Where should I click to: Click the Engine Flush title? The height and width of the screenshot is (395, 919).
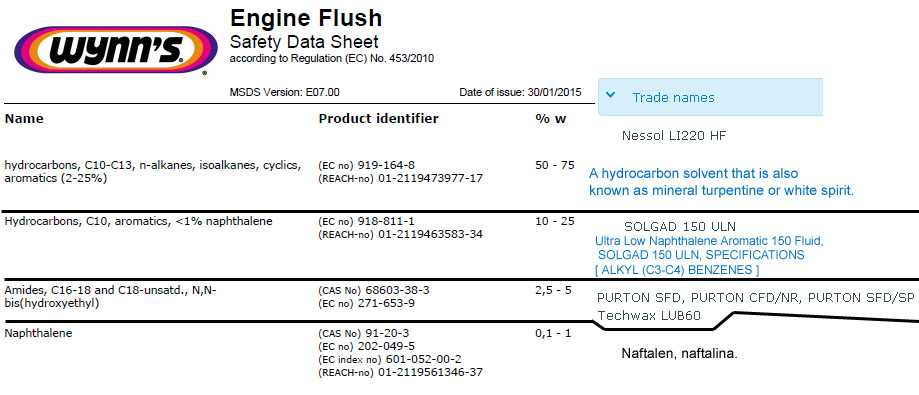tap(306, 18)
